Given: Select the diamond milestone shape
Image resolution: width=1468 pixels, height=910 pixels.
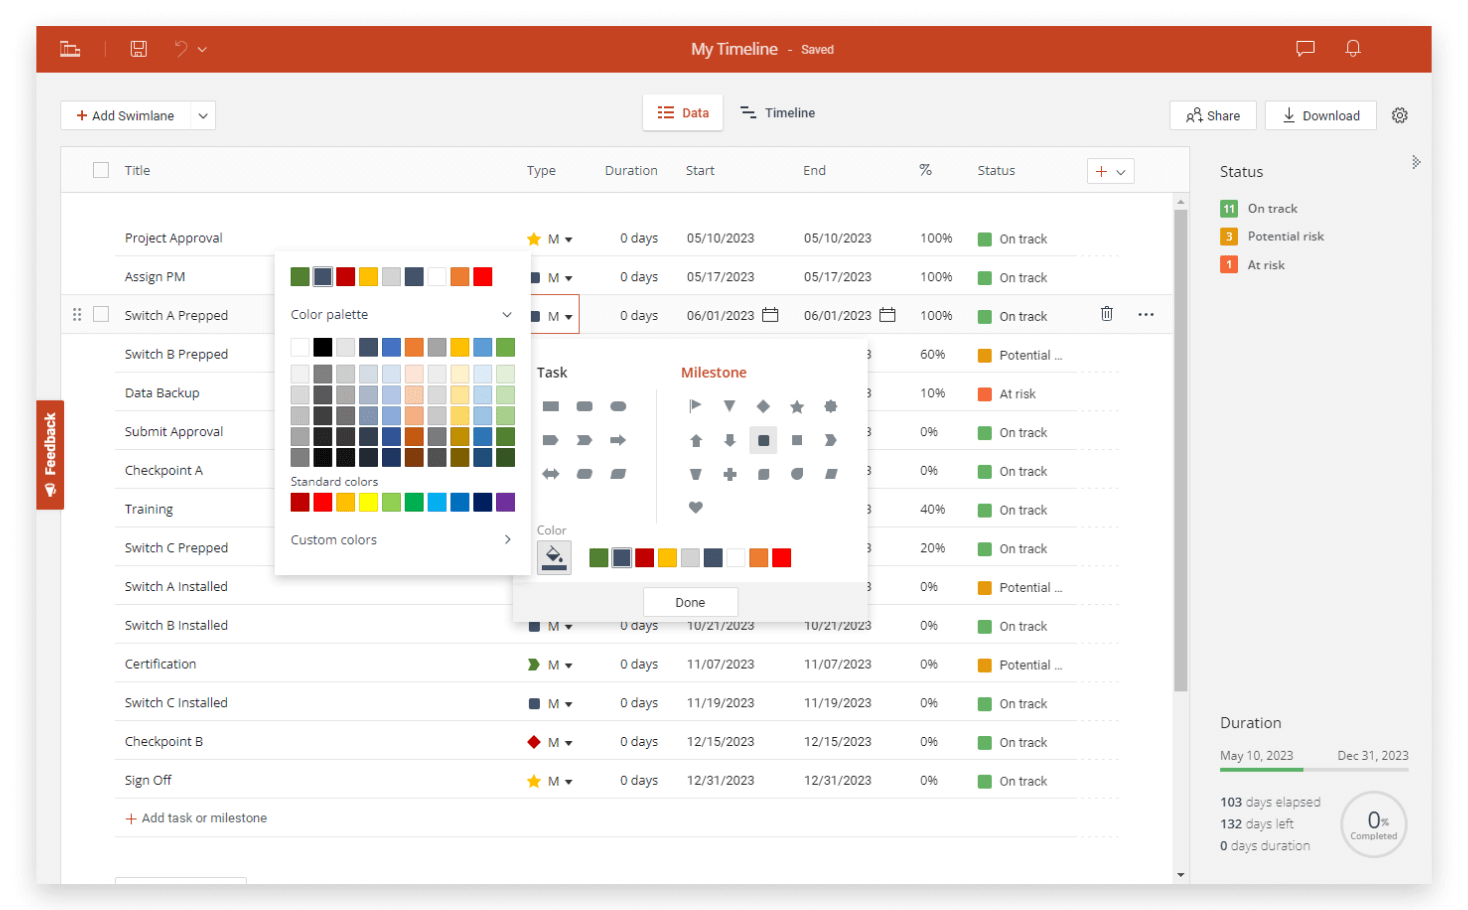Looking at the screenshot, I should click(763, 406).
